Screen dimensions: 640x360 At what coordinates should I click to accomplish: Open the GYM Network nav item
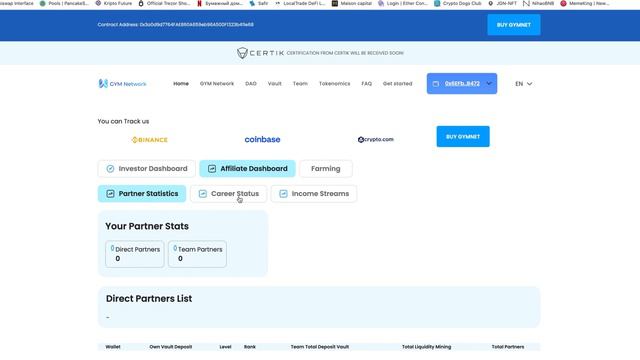pyautogui.click(x=217, y=84)
